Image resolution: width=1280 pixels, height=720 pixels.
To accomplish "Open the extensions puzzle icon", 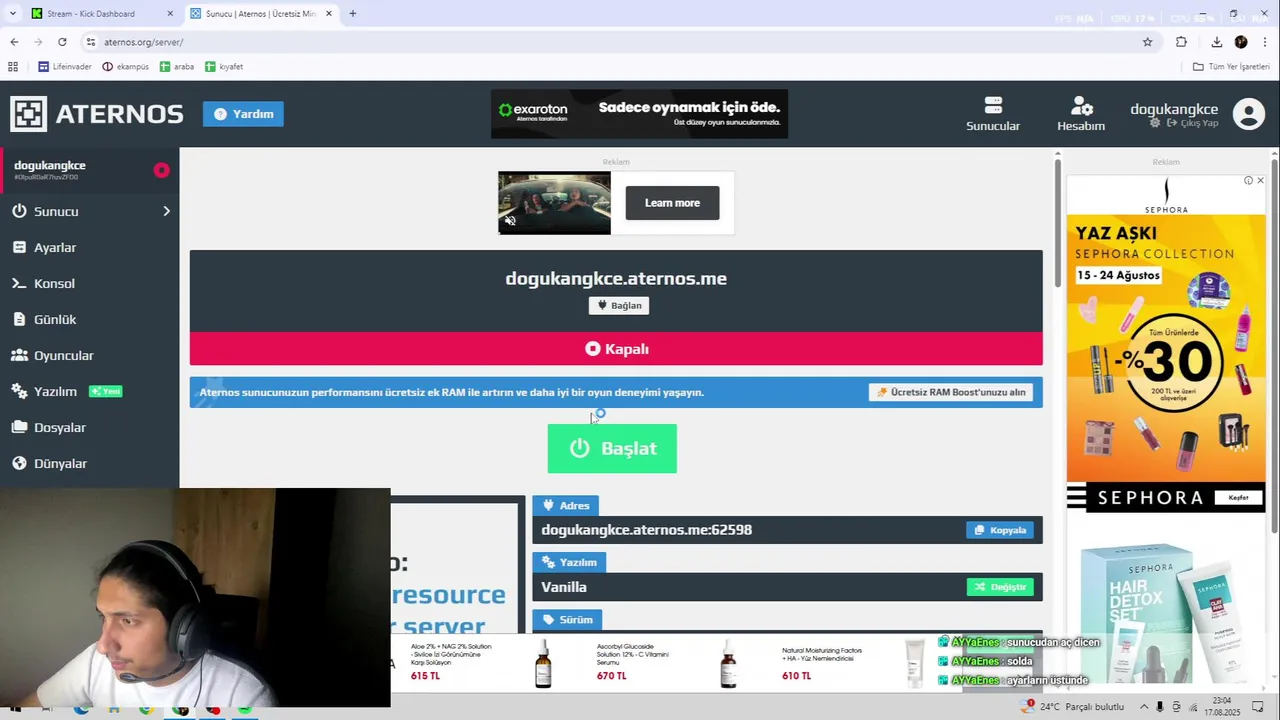I will [1181, 42].
